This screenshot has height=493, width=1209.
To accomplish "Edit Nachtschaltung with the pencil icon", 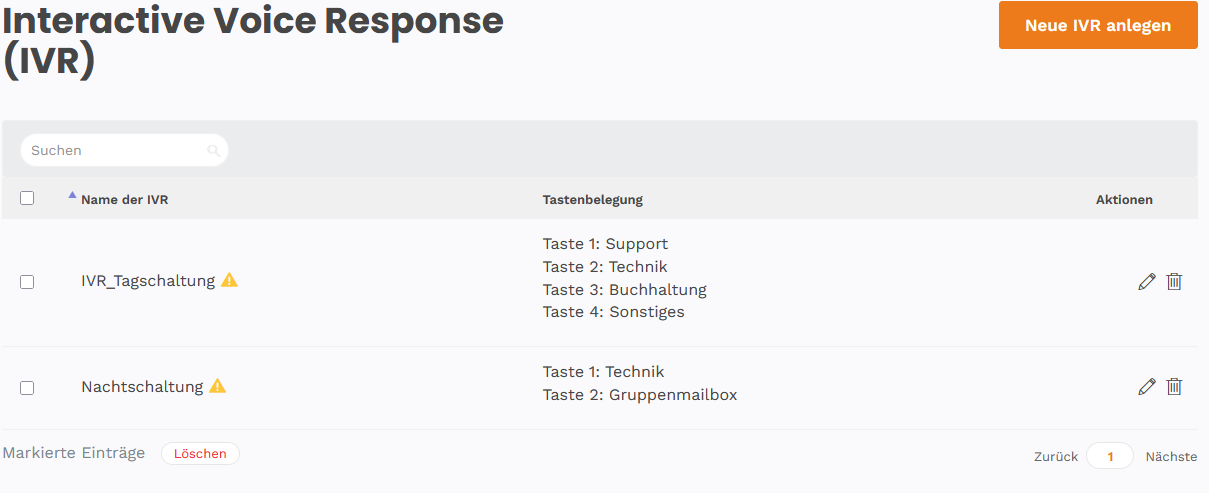I will point(1146,387).
